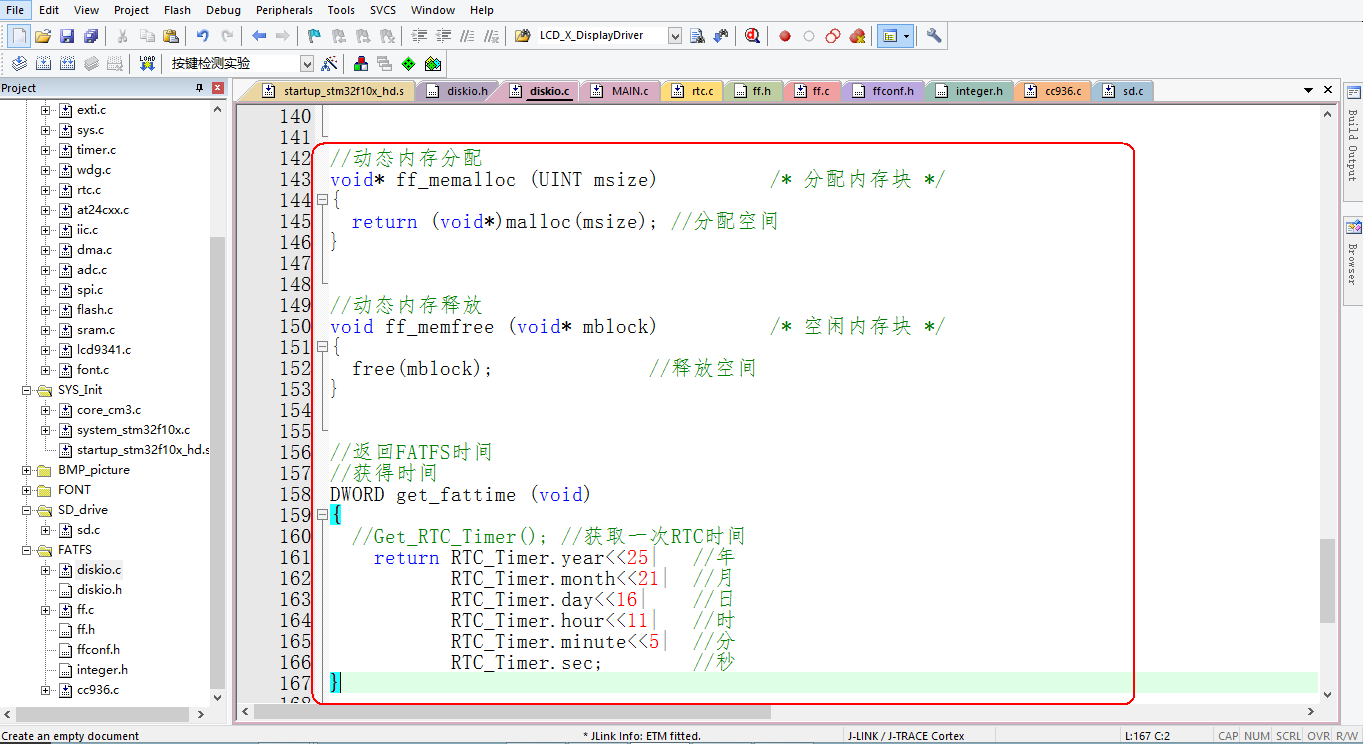Open Options for Target via the wand icon
Image resolution: width=1363 pixels, height=744 pixels.
[x=330, y=62]
